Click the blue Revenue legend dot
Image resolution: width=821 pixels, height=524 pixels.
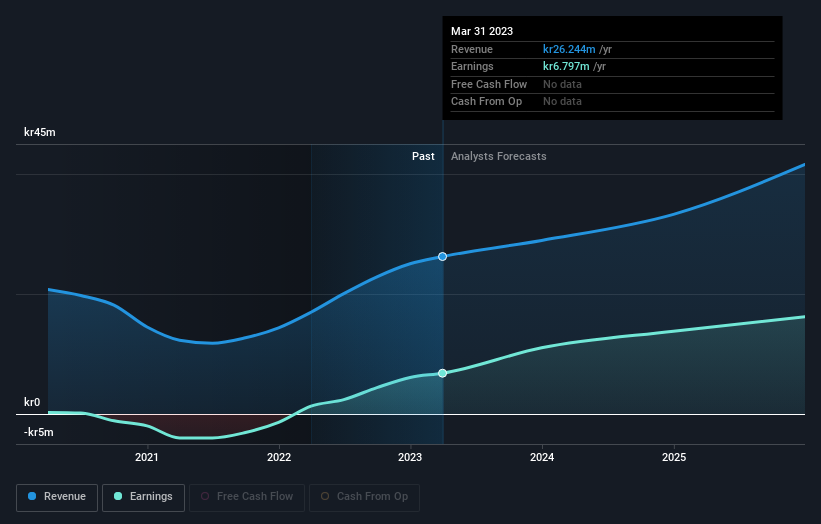32,496
